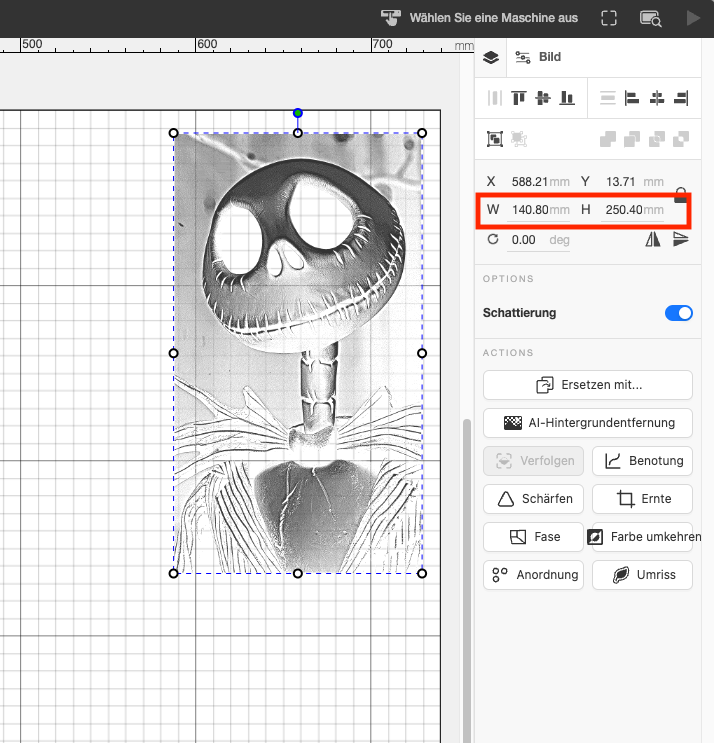Image resolution: width=714 pixels, height=743 pixels.
Task: Switch to the Bild object tab
Action: [538, 57]
